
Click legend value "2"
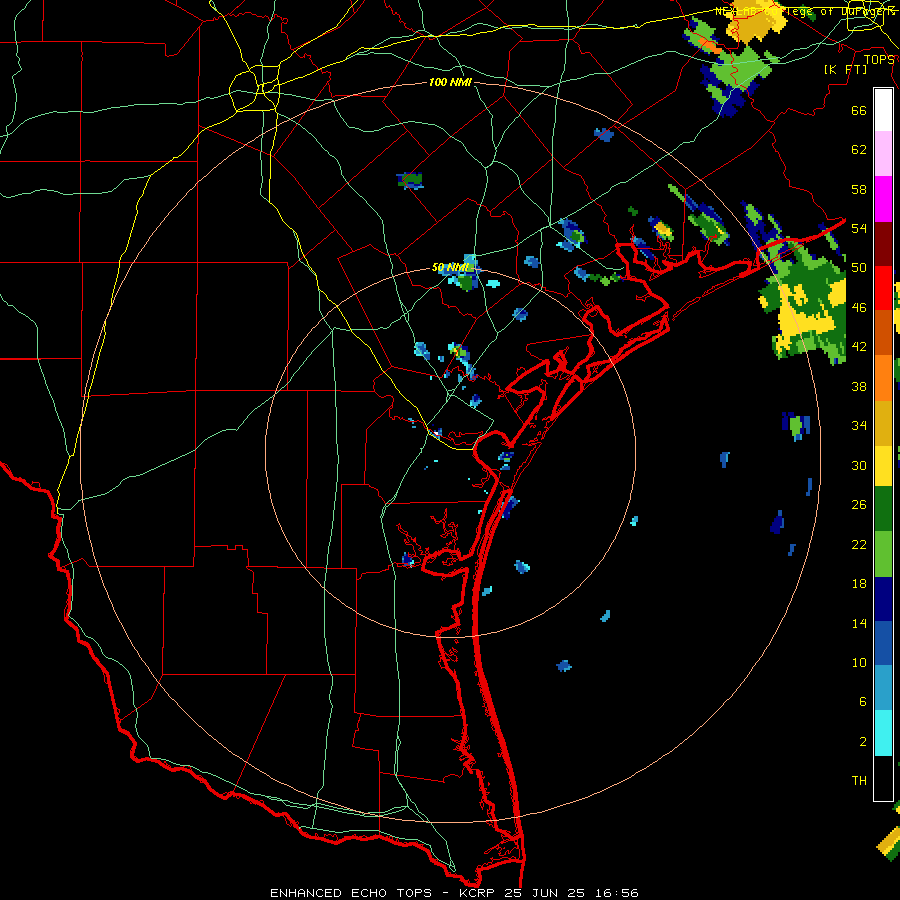coord(862,742)
